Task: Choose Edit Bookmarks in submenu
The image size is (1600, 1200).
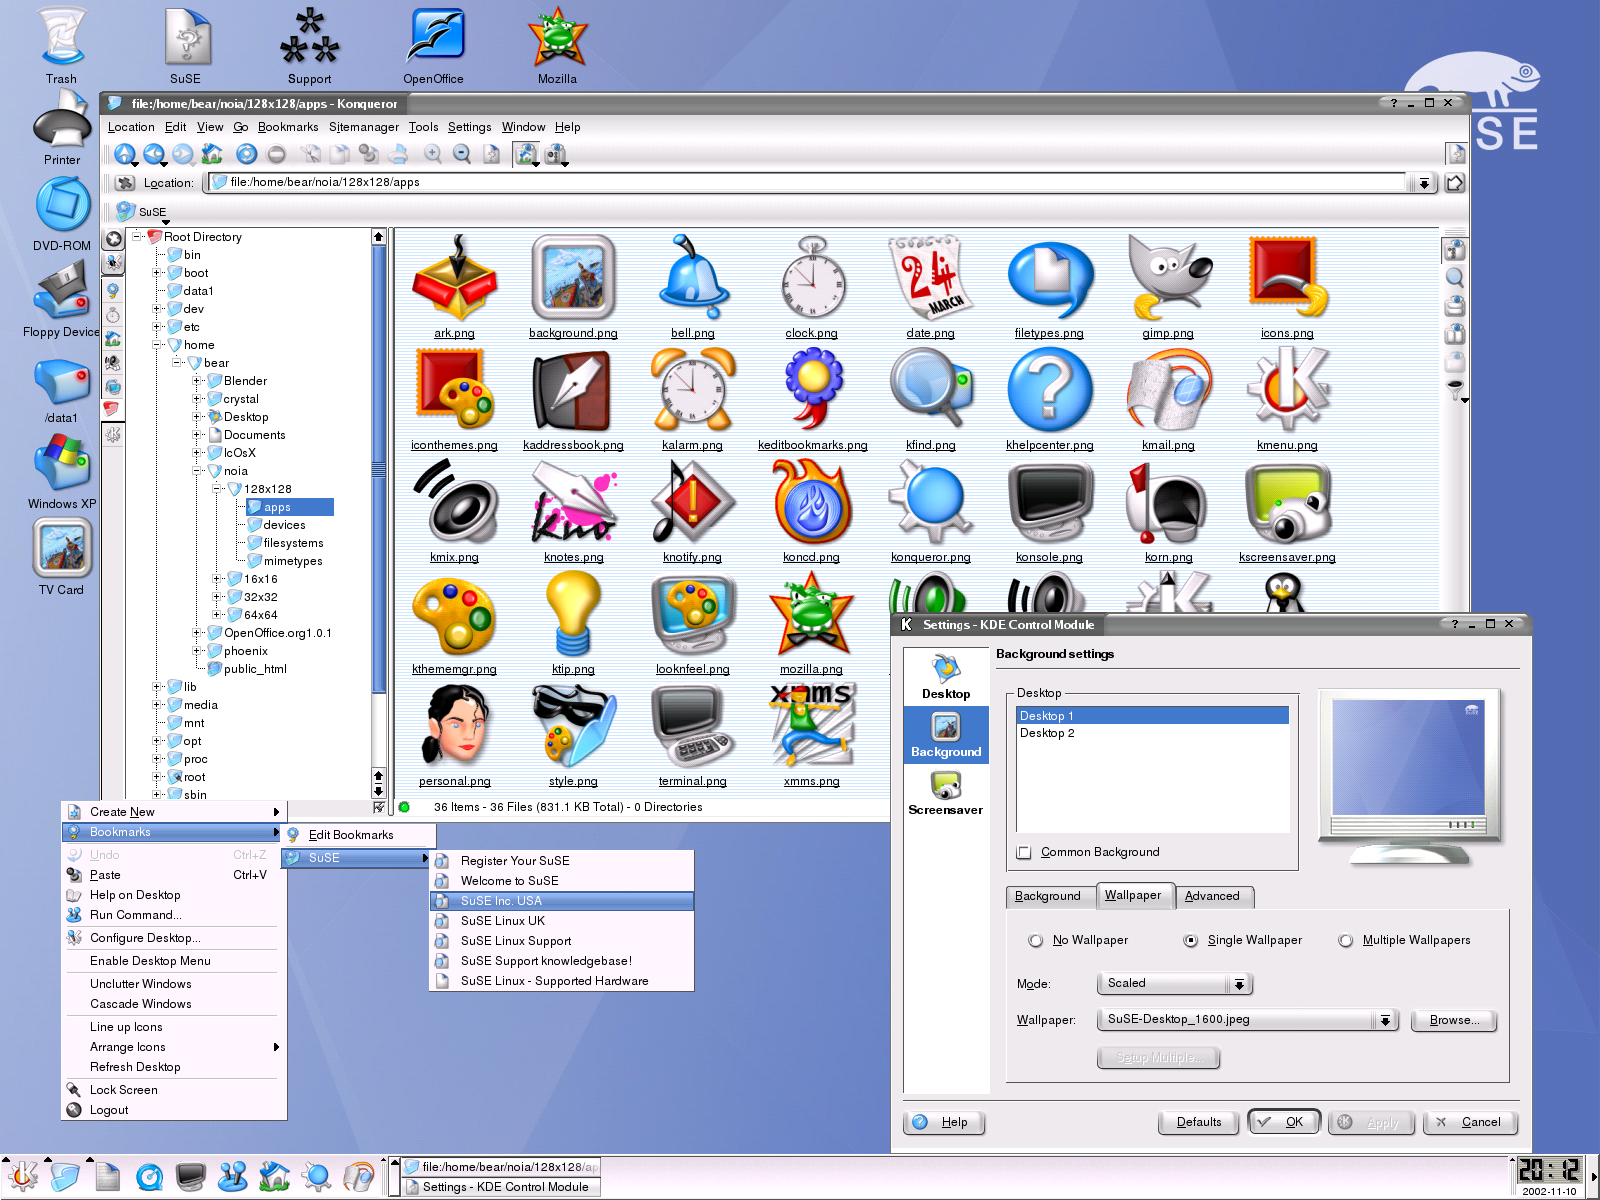Action: (360, 835)
